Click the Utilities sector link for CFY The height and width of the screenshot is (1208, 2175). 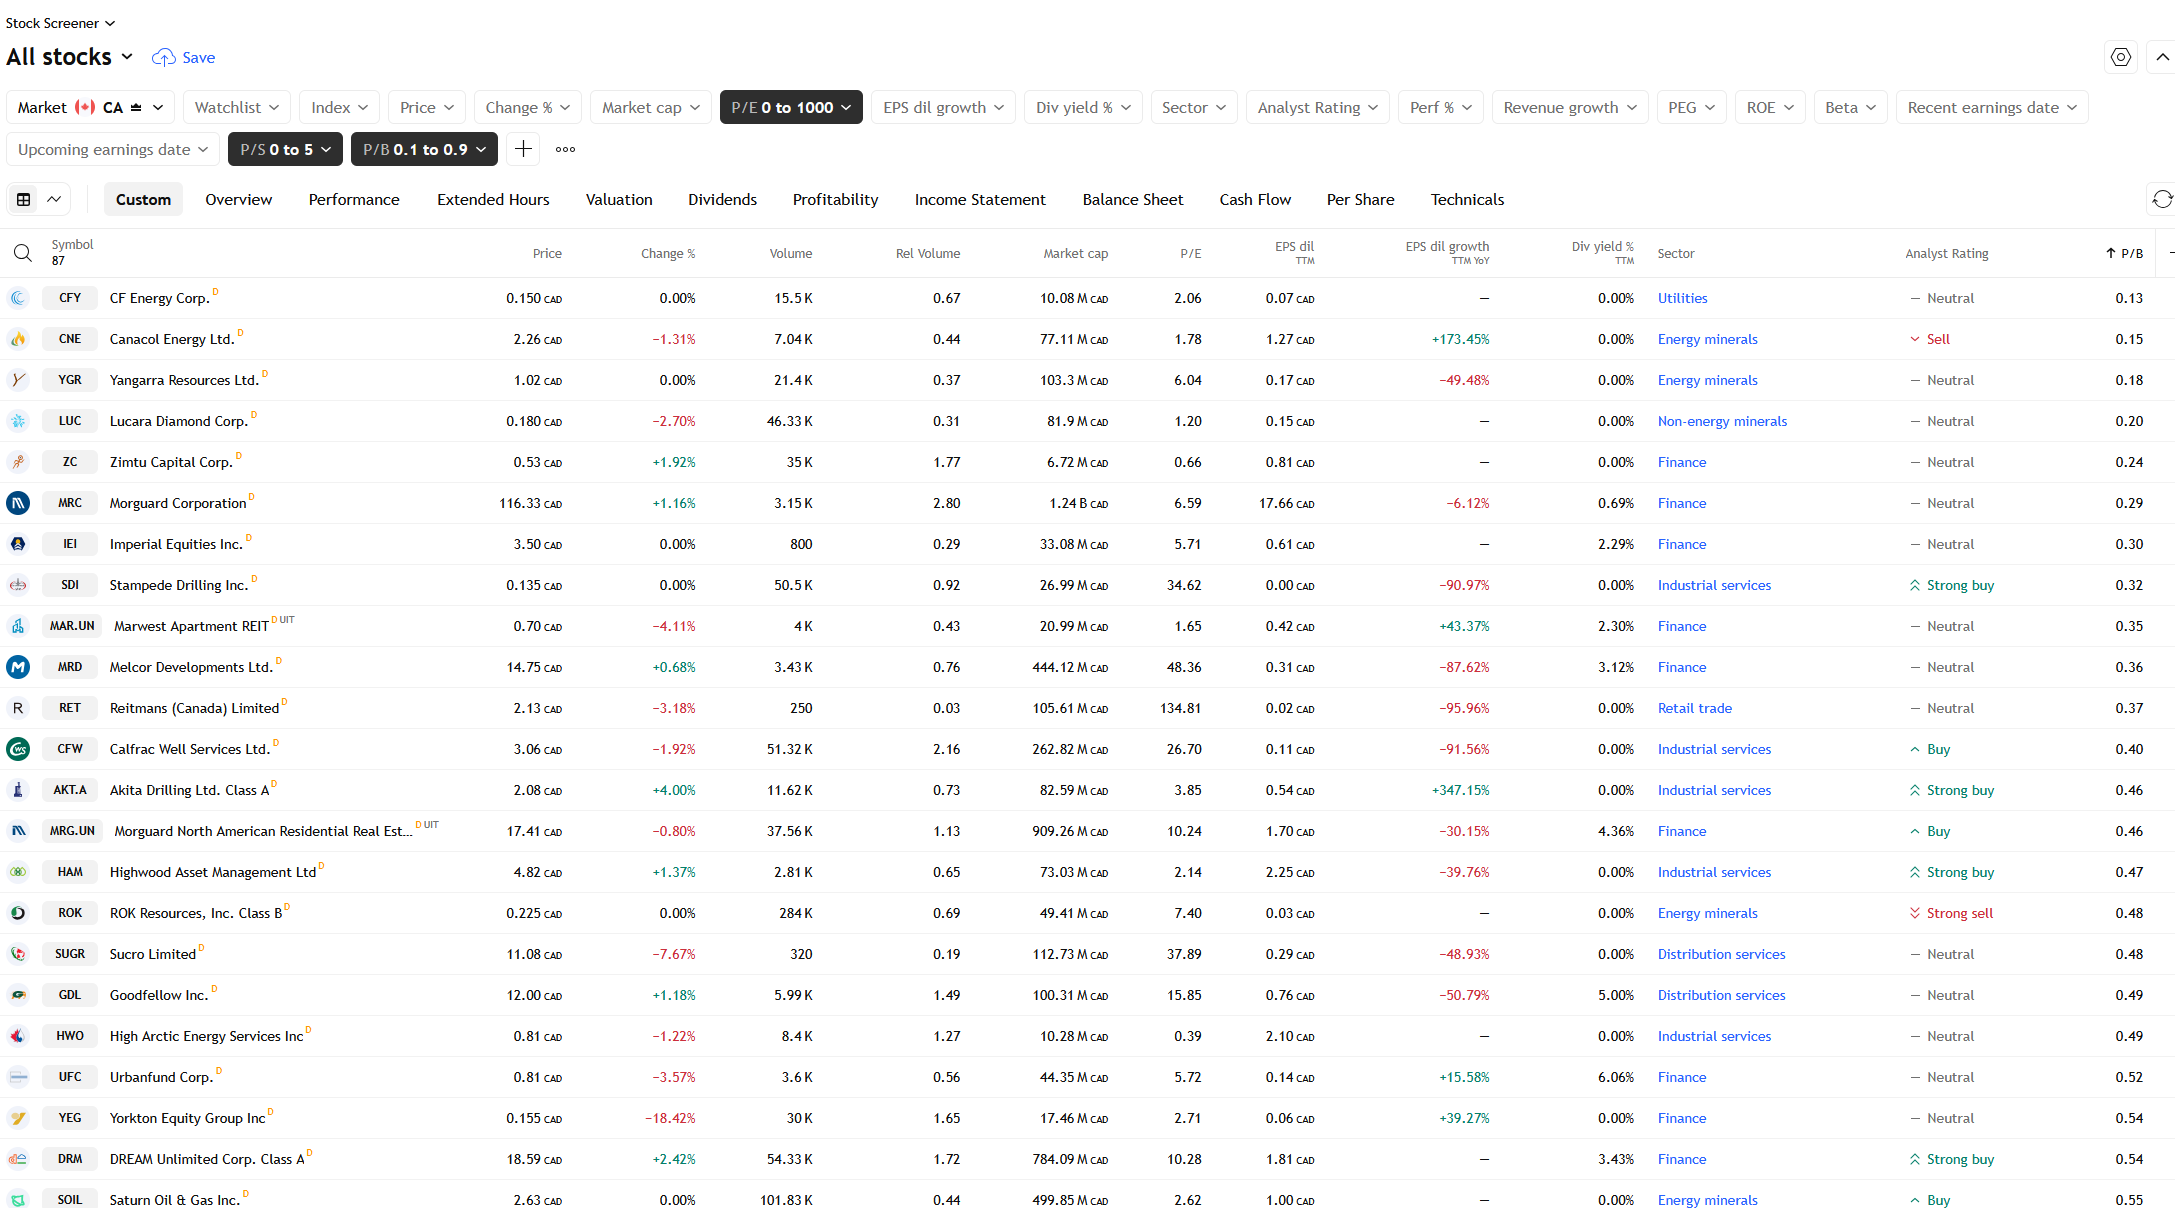(1682, 298)
